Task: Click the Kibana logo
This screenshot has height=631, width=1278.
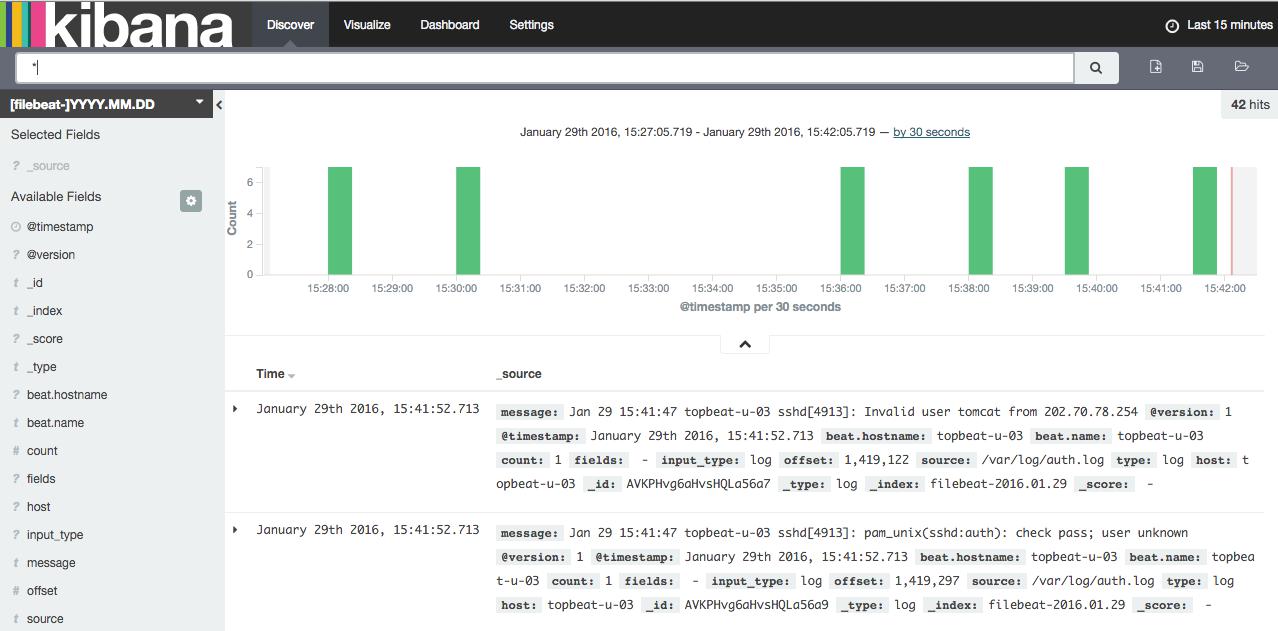Action: tap(118, 24)
